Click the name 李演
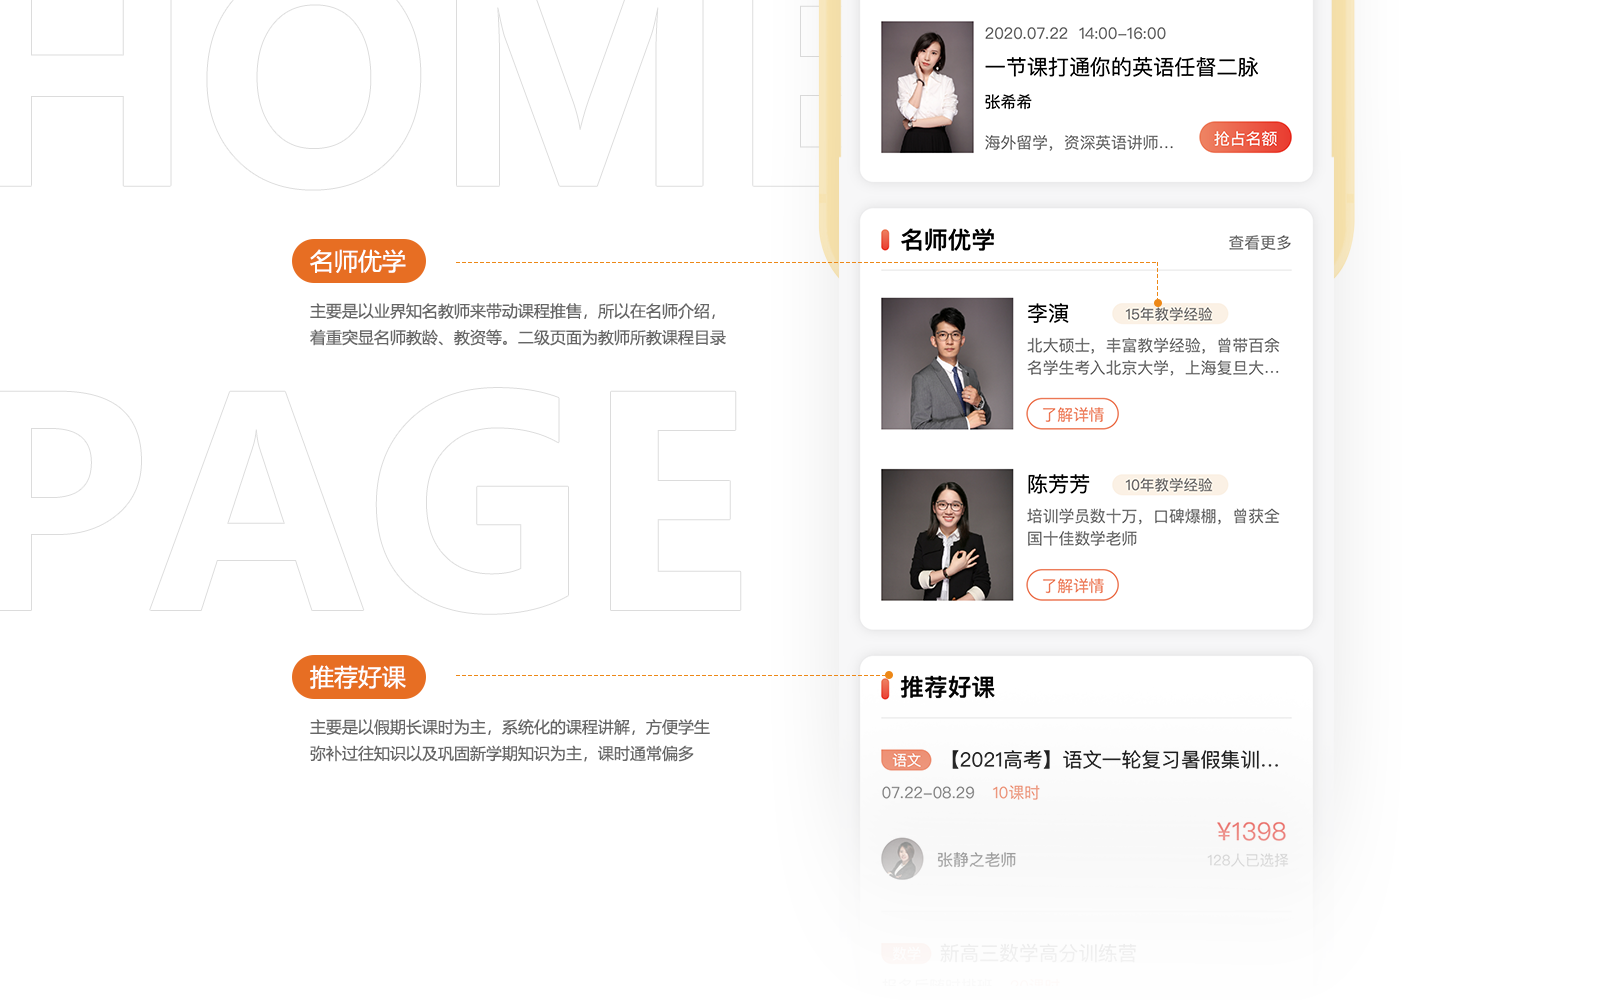The height and width of the screenshot is (1000, 1620). tap(1048, 314)
